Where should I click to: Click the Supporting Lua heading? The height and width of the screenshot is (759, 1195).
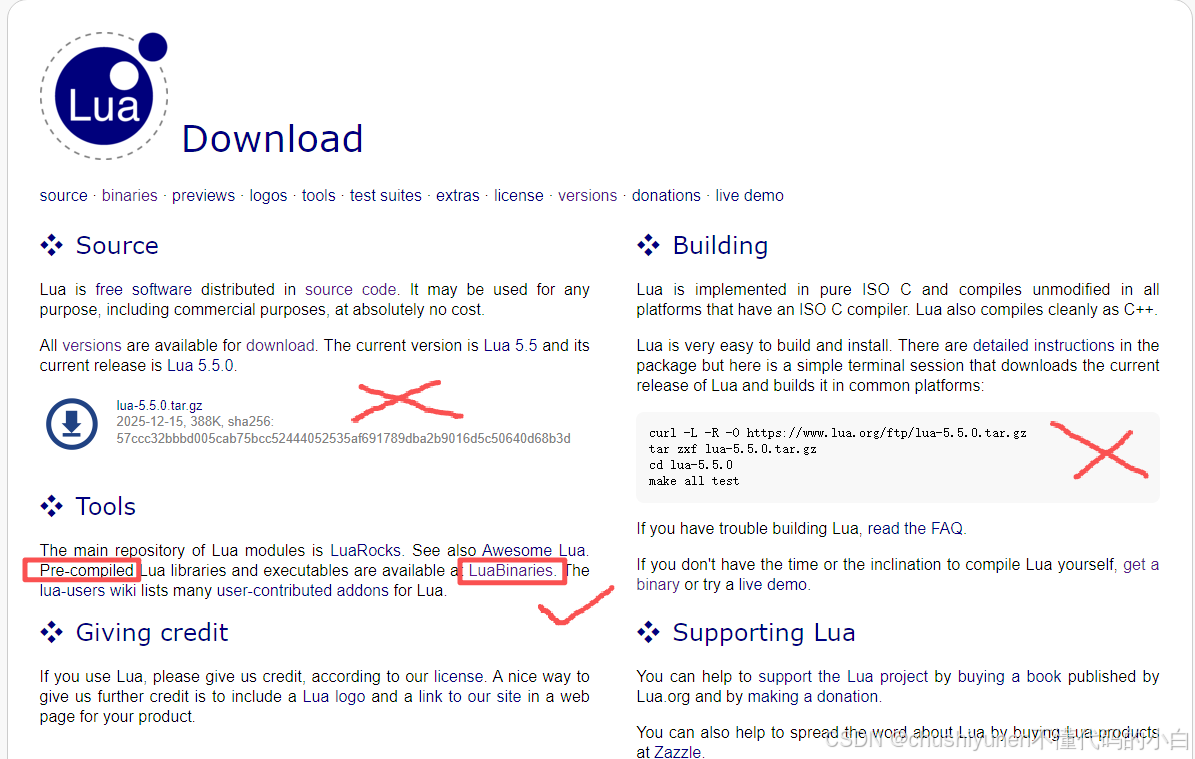[x=764, y=632]
